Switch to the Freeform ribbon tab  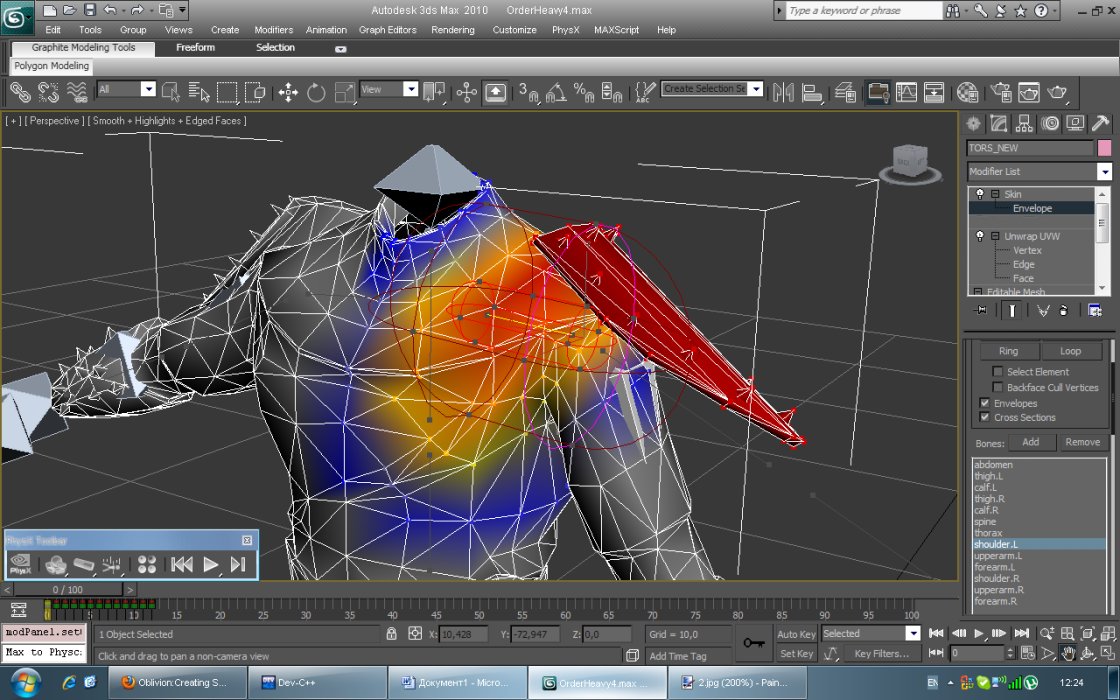pyautogui.click(x=195, y=48)
